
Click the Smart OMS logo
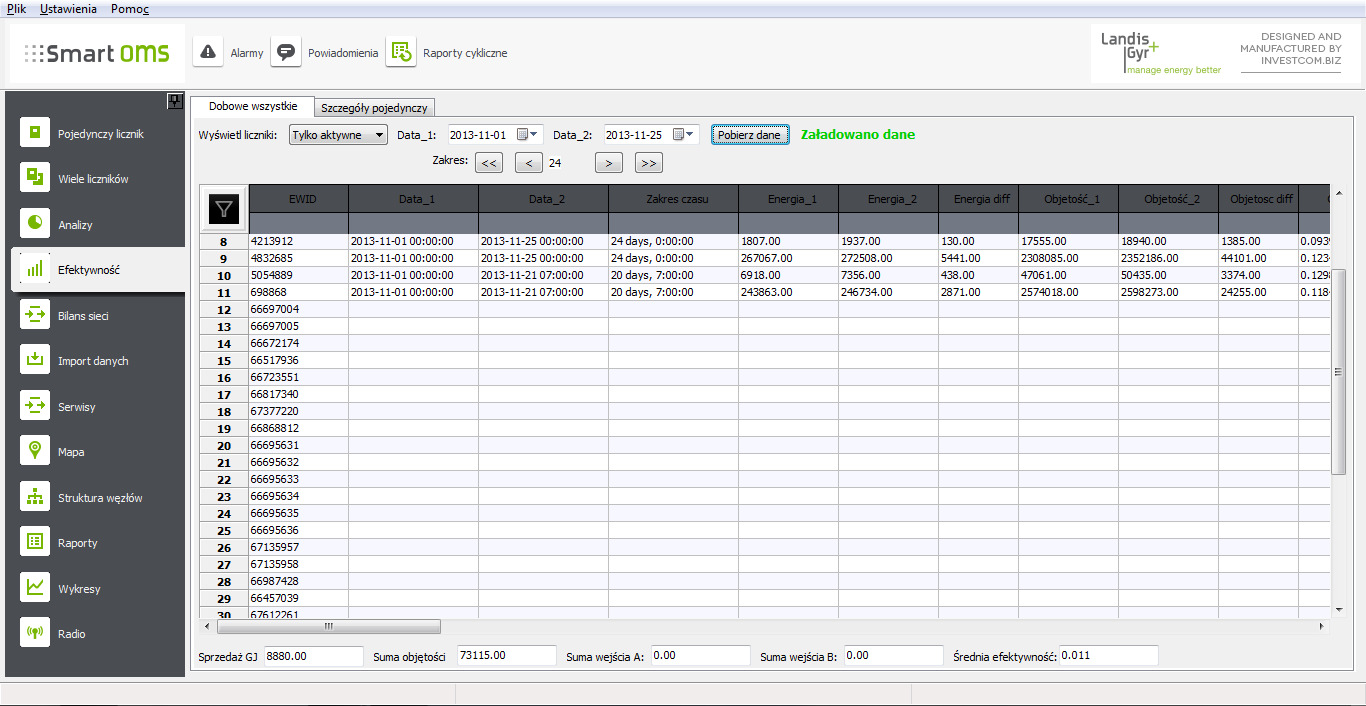97,53
